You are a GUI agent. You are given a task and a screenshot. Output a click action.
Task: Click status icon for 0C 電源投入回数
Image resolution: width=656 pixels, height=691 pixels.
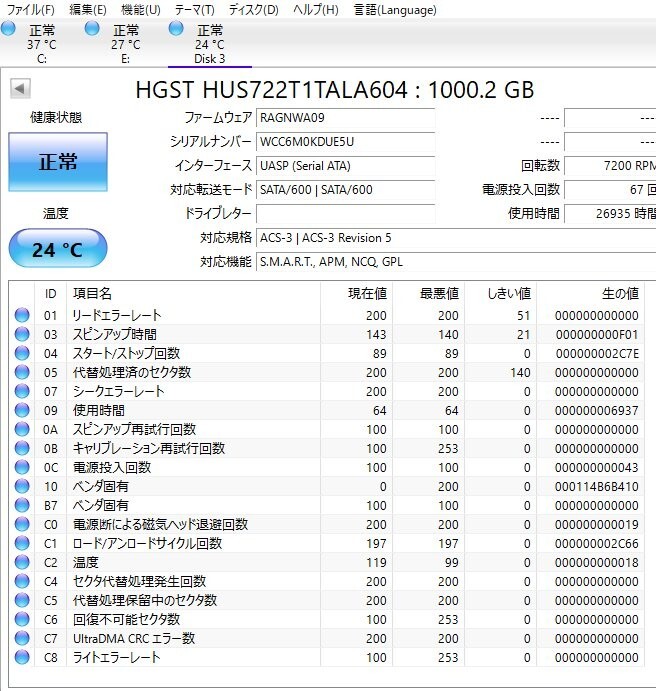22,467
